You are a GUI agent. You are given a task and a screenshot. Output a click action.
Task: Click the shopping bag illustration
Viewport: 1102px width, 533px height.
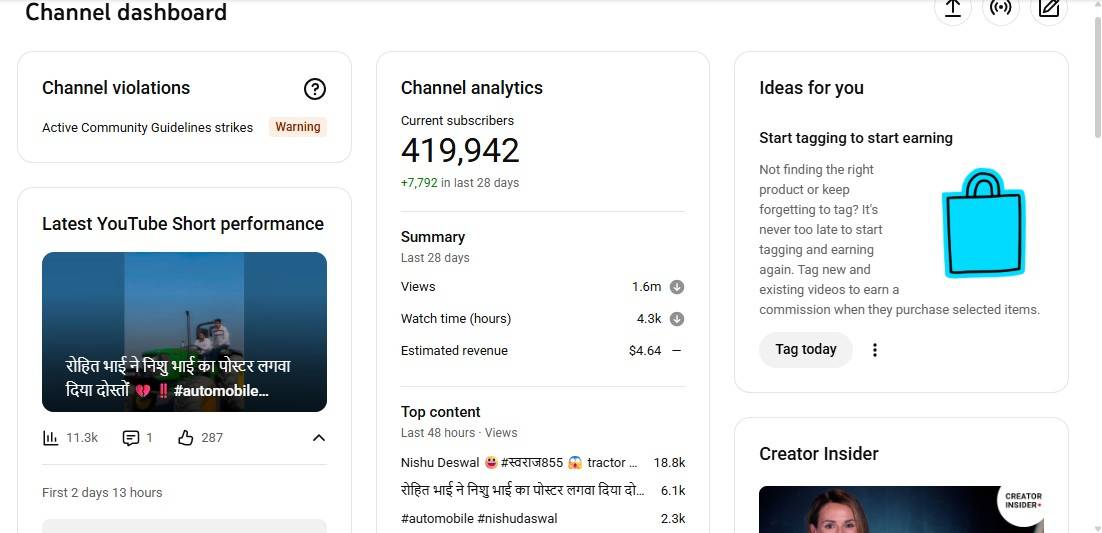[x=983, y=224]
